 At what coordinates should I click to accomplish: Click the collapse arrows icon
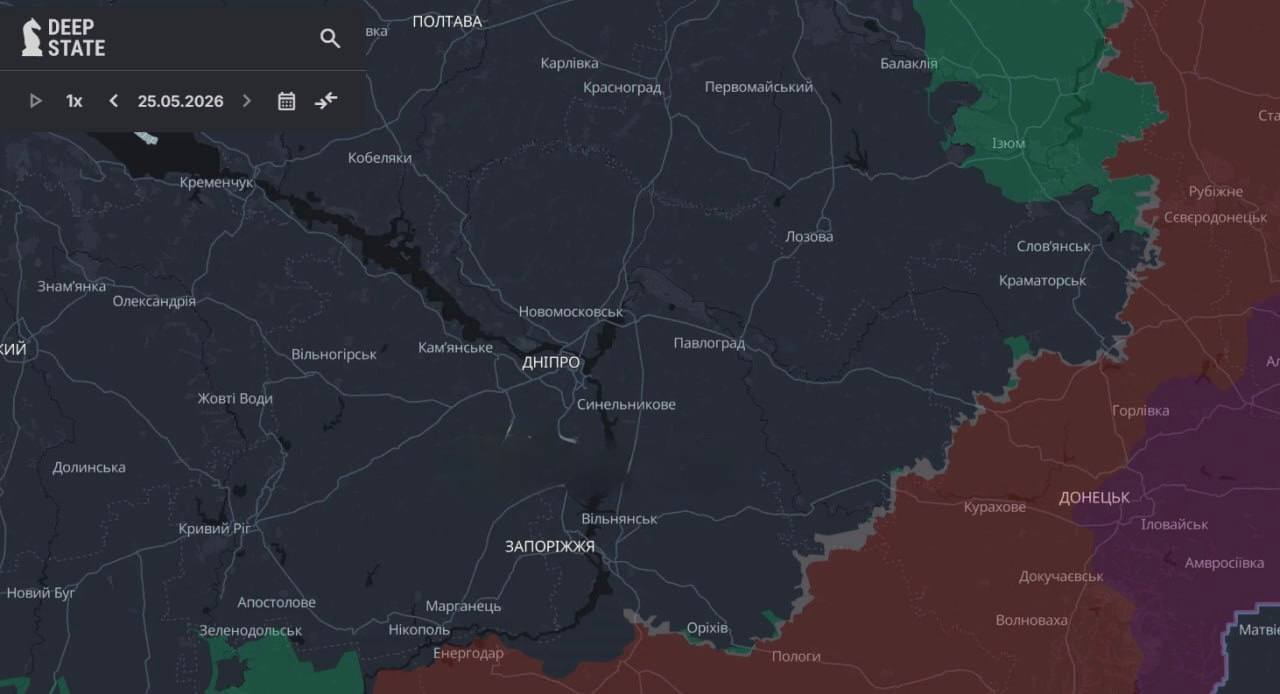326,100
